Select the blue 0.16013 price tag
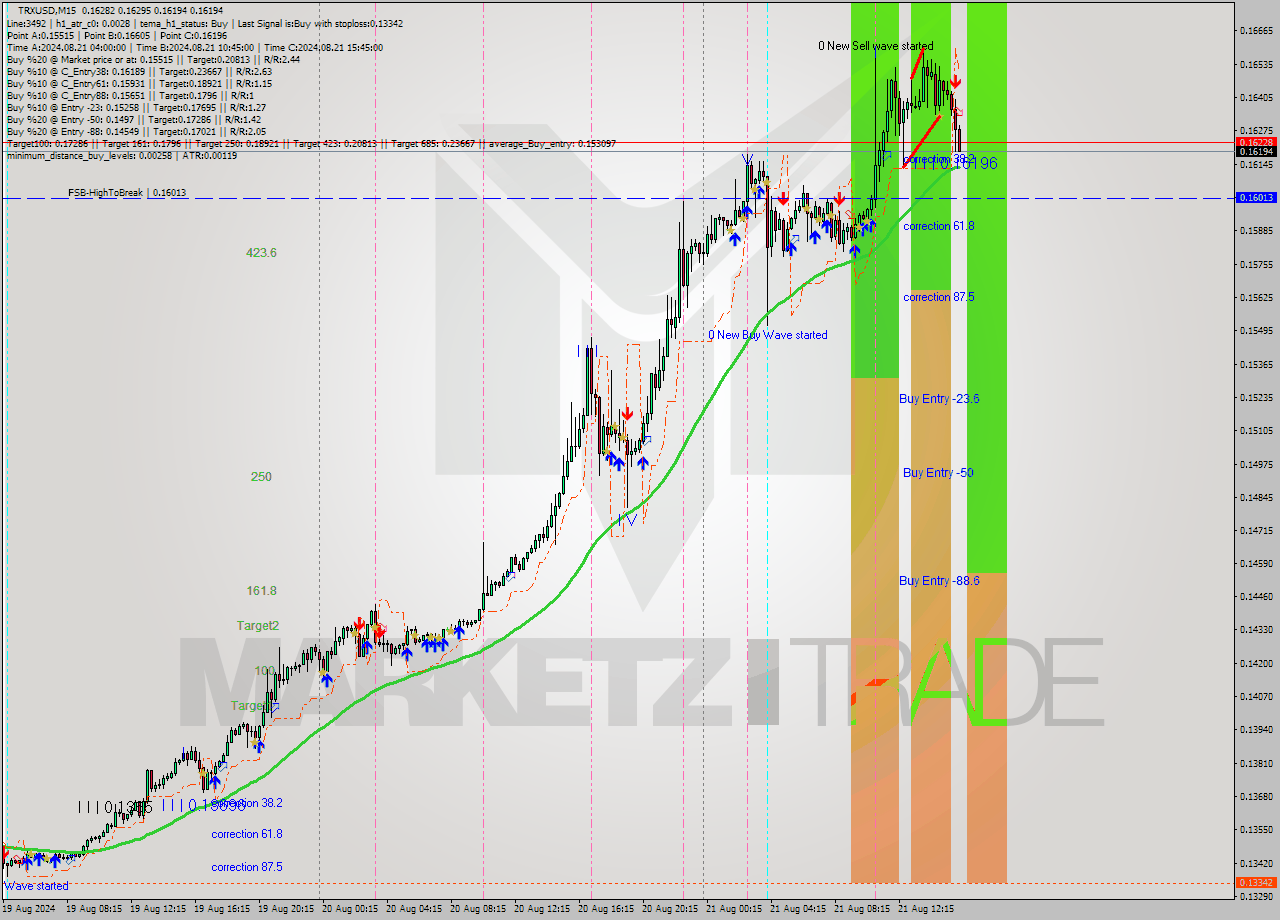The image size is (1280, 920). 1256,198
